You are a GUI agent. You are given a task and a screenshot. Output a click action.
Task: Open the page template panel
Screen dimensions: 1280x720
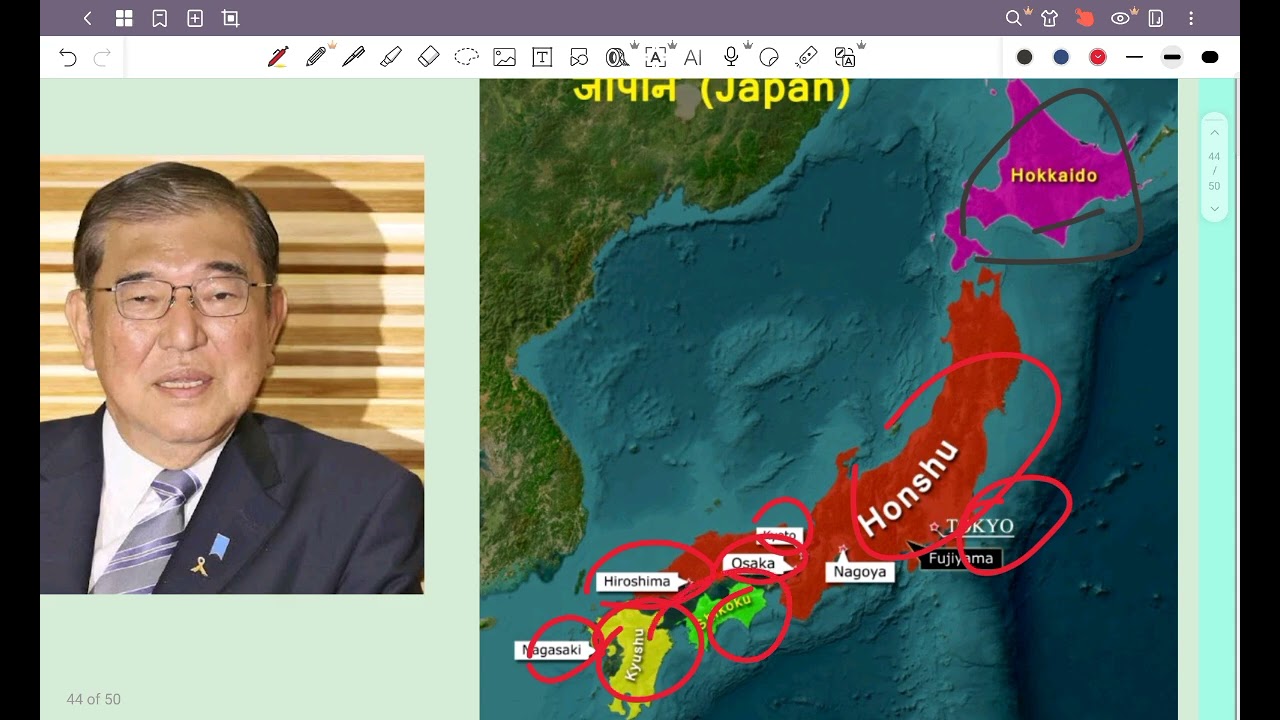coord(1156,18)
